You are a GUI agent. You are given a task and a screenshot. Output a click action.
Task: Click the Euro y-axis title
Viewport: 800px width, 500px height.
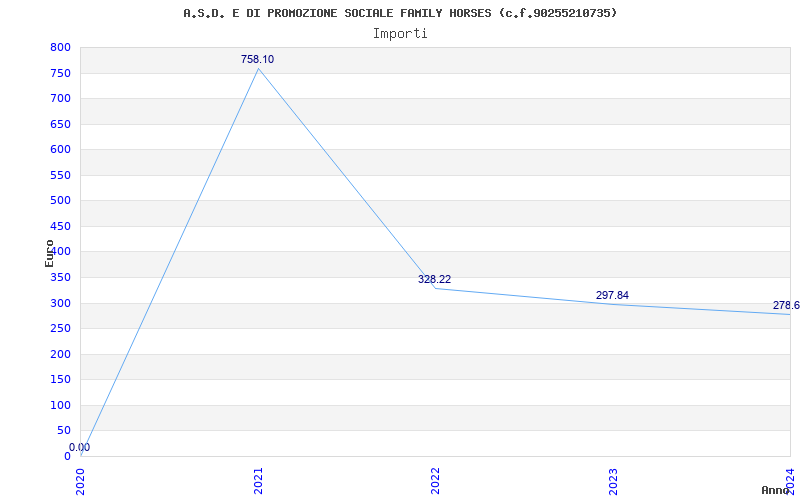click(x=49, y=253)
